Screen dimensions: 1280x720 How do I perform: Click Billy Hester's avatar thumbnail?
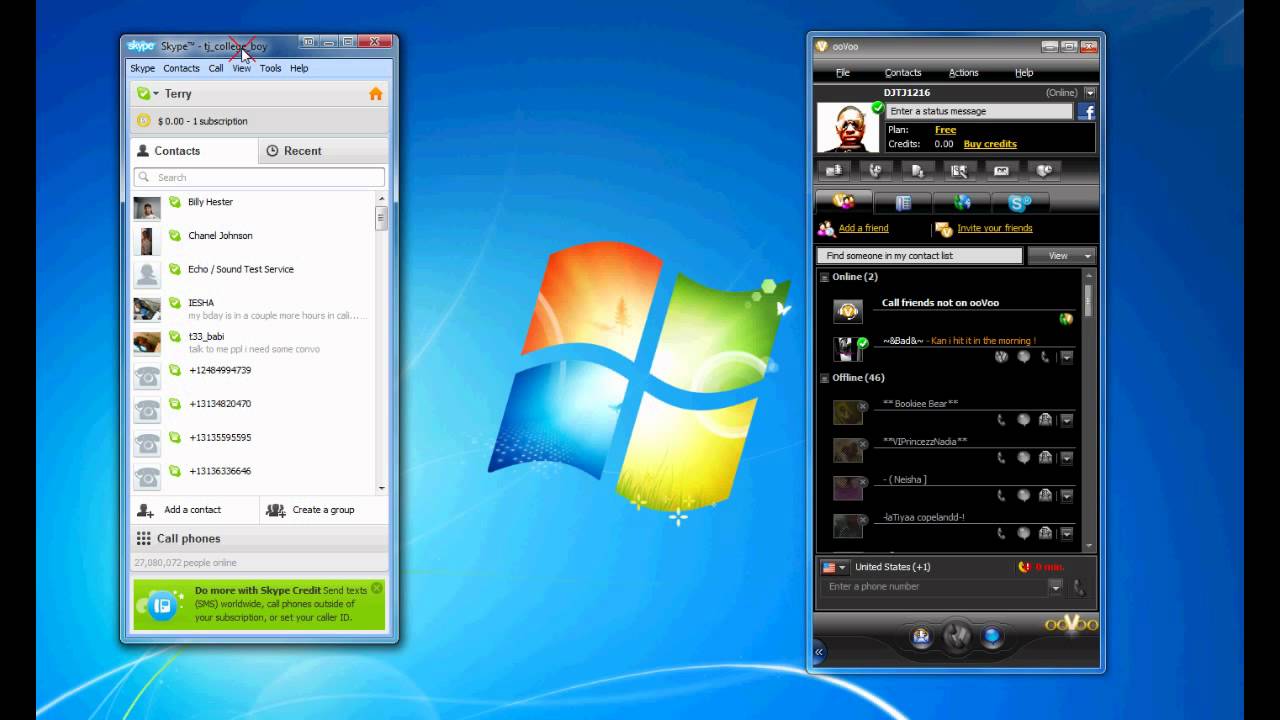click(x=147, y=208)
